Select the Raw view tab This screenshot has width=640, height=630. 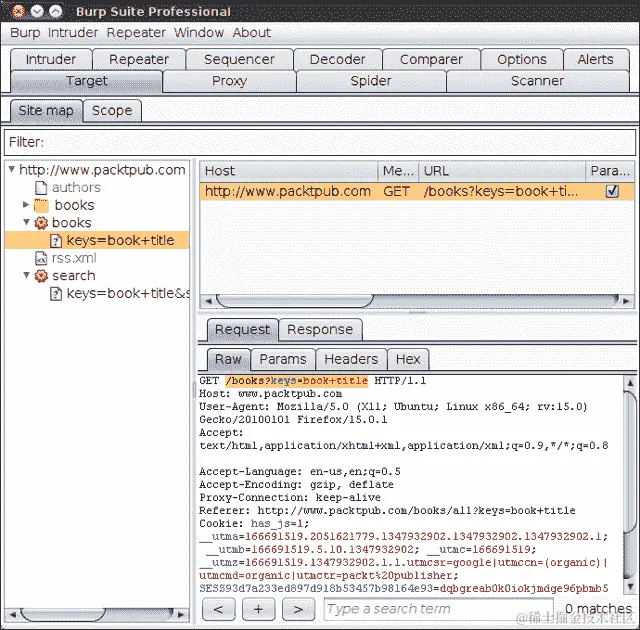point(228,359)
